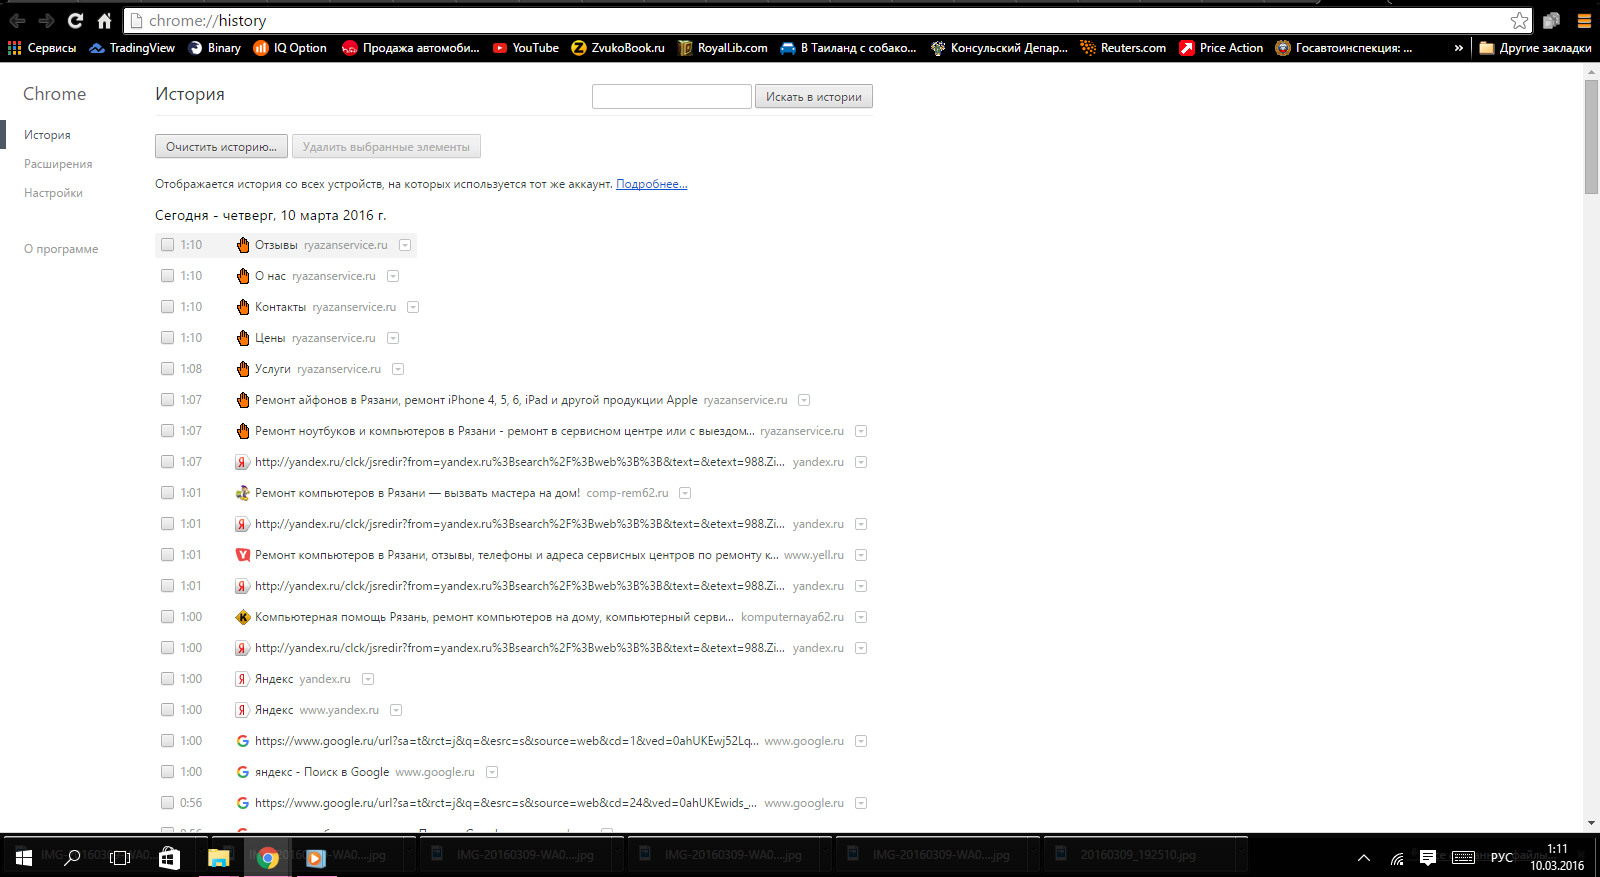Open the Услуги entry dropdown arrow
1600x877 pixels.
[398, 369]
